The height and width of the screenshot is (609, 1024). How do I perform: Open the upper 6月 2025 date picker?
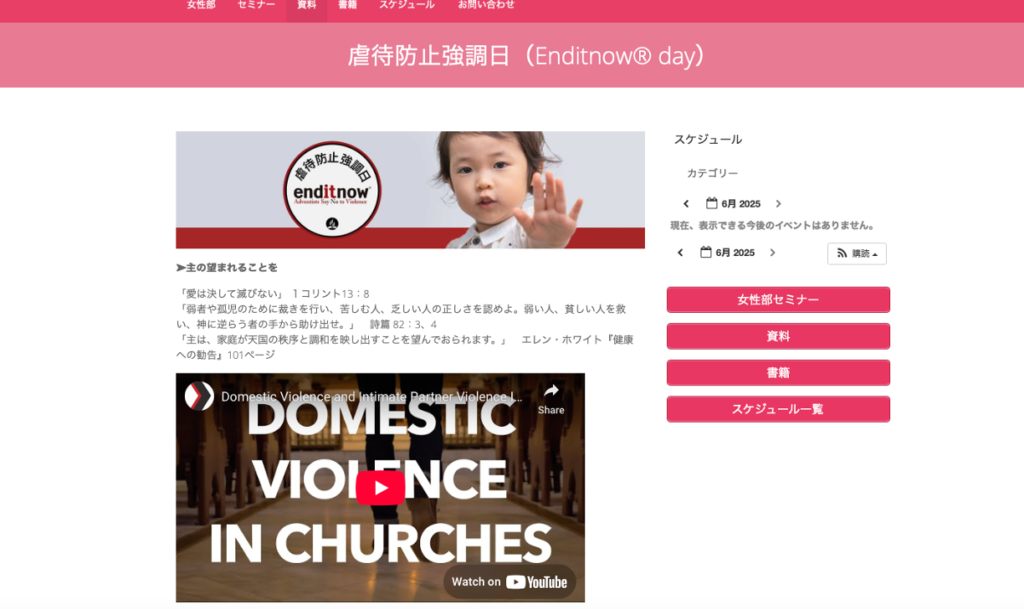(x=733, y=204)
